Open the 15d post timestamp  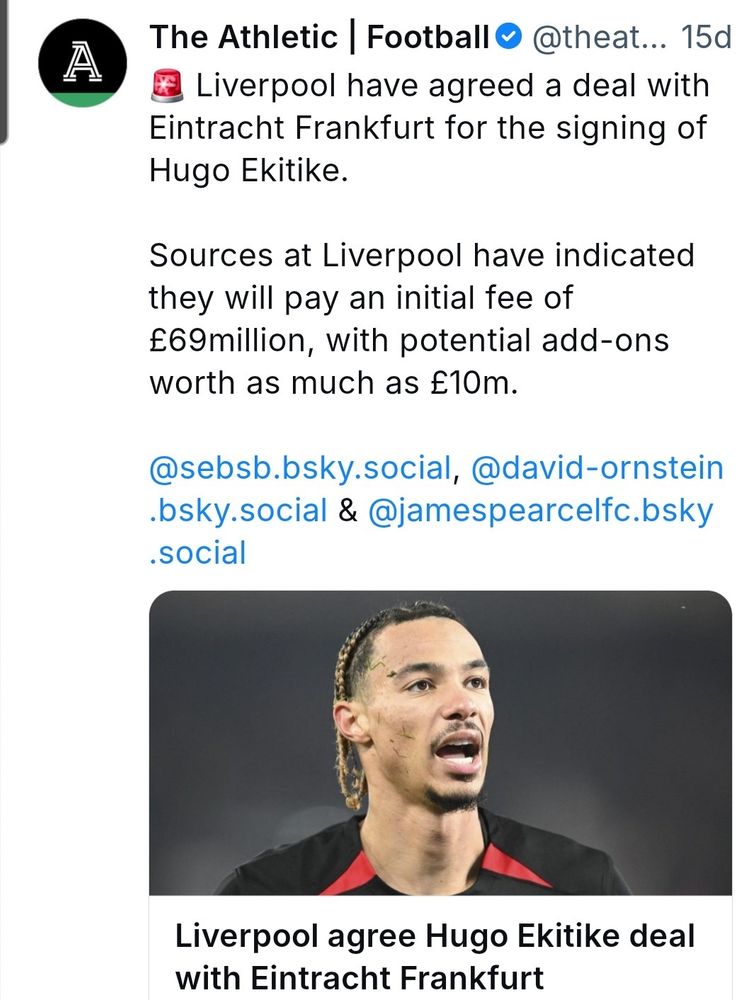pyautogui.click(x=705, y=39)
